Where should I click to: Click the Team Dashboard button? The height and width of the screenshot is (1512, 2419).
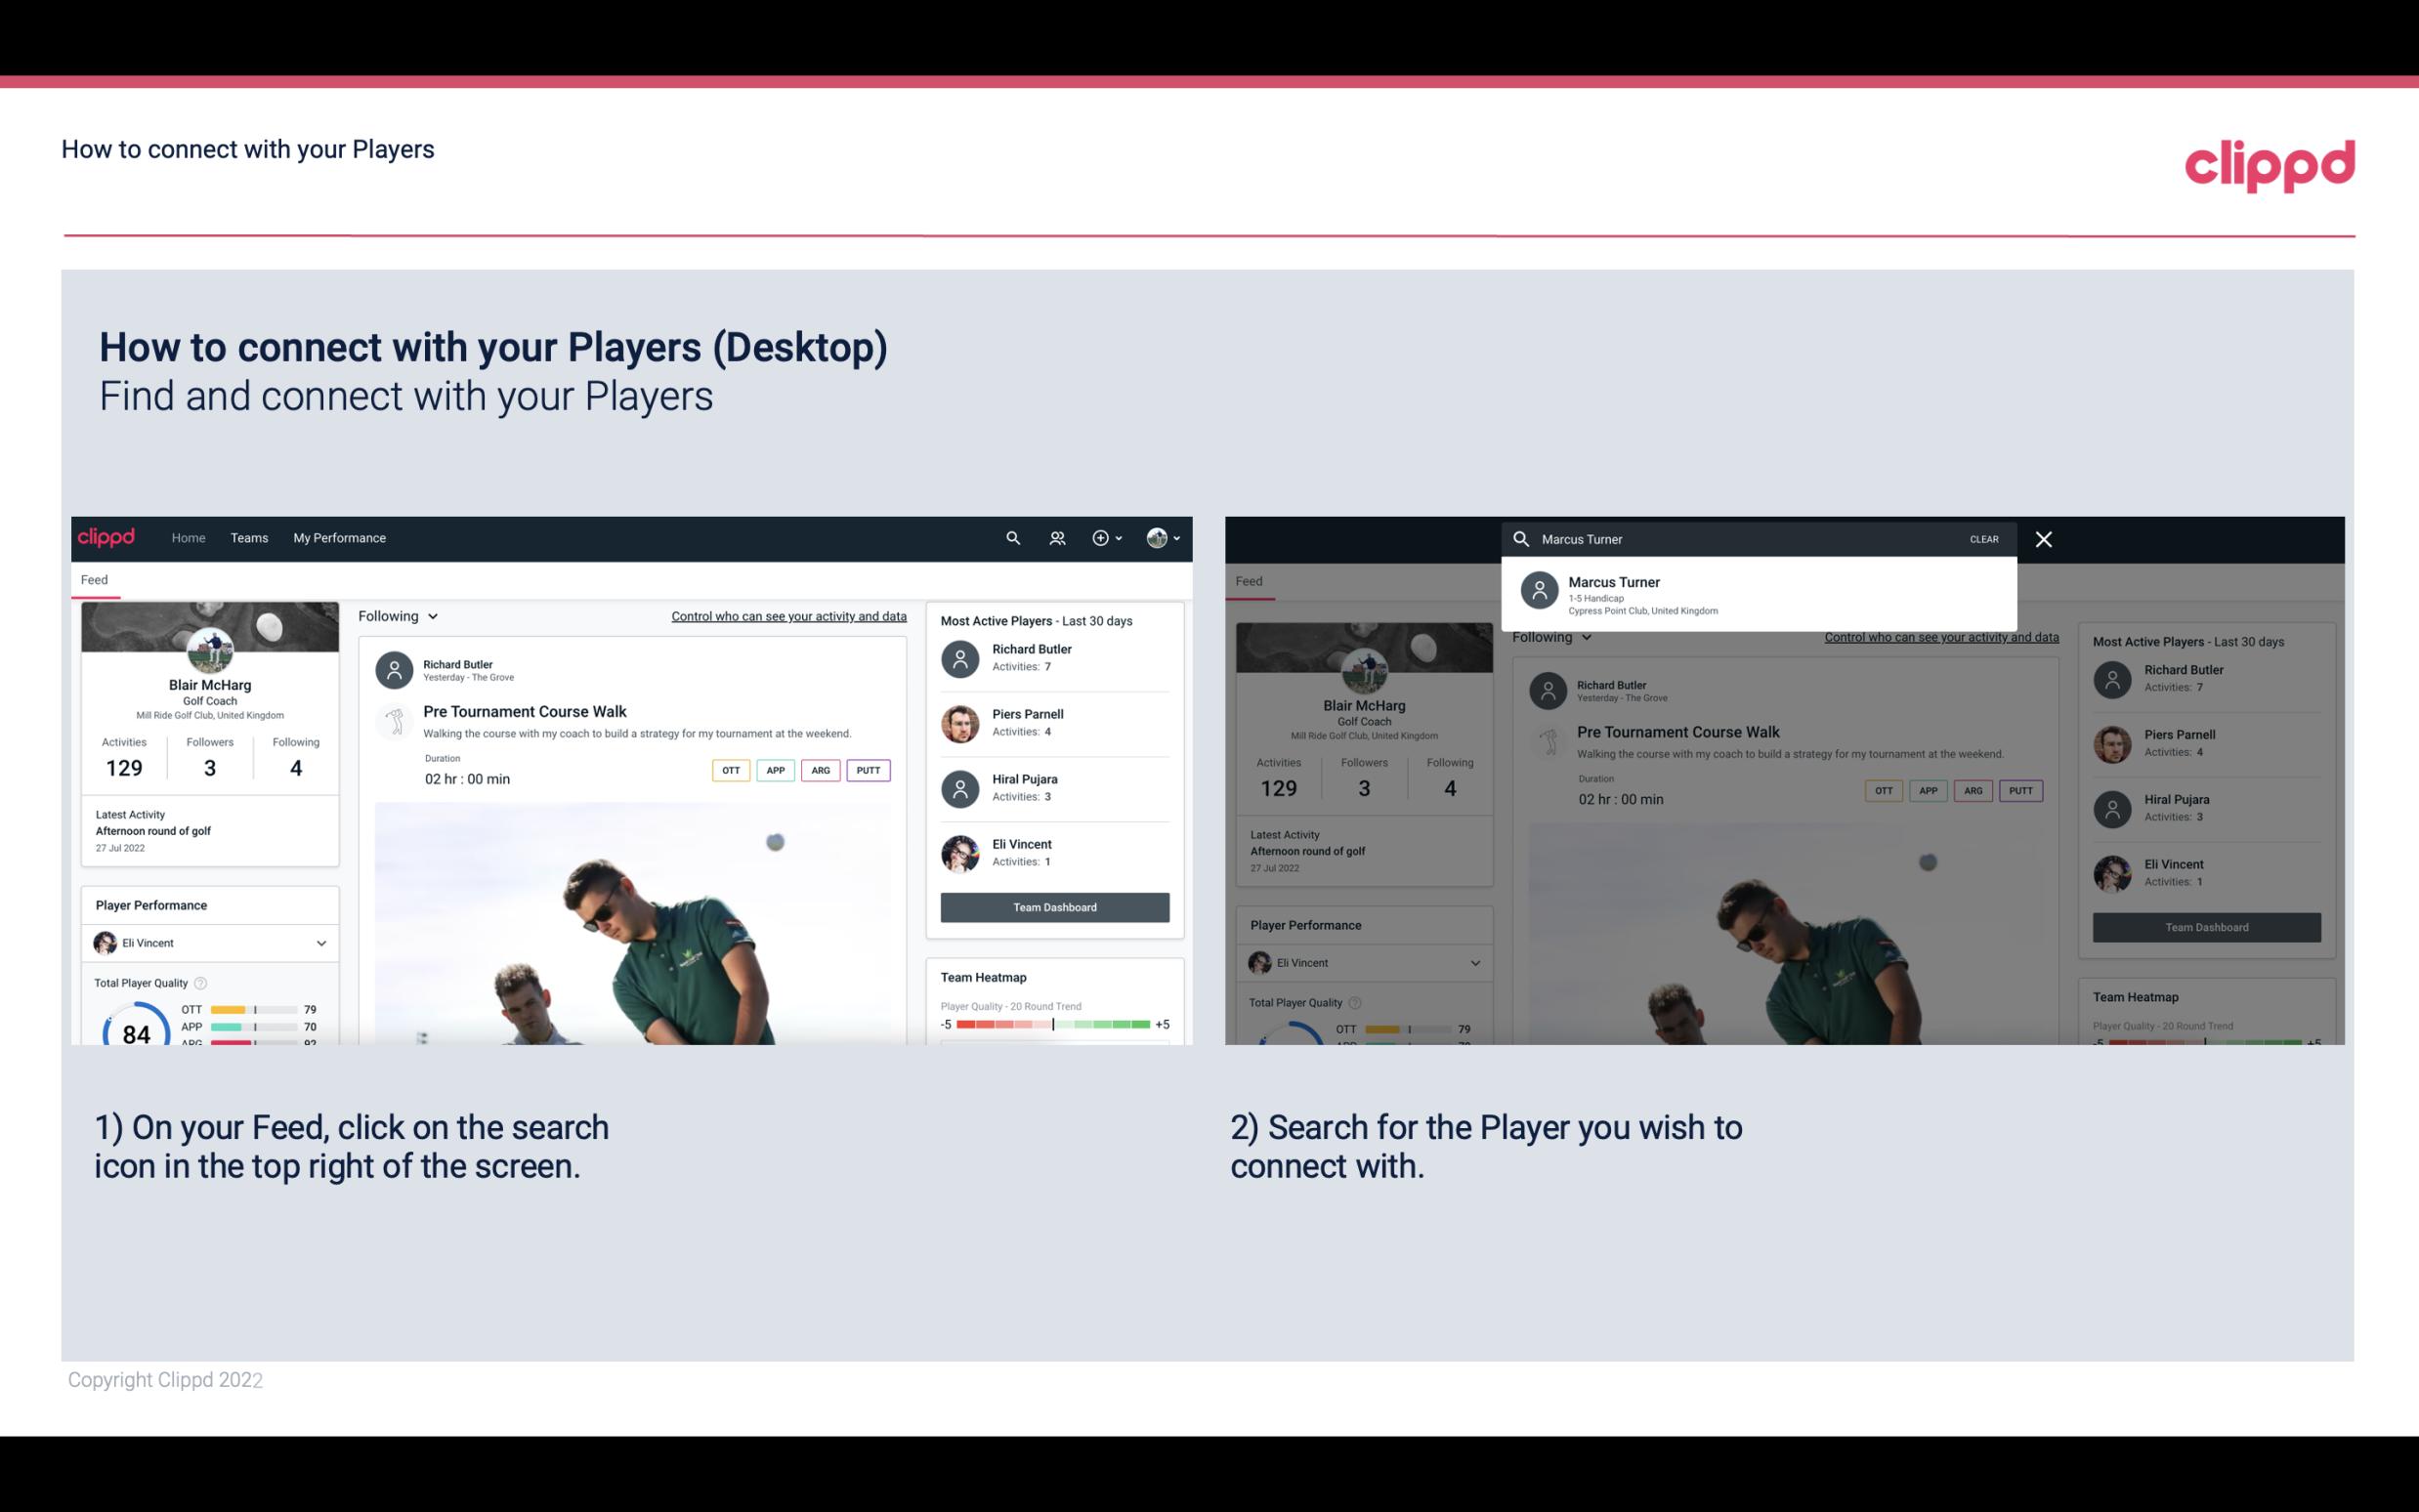click(x=1053, y=905)
